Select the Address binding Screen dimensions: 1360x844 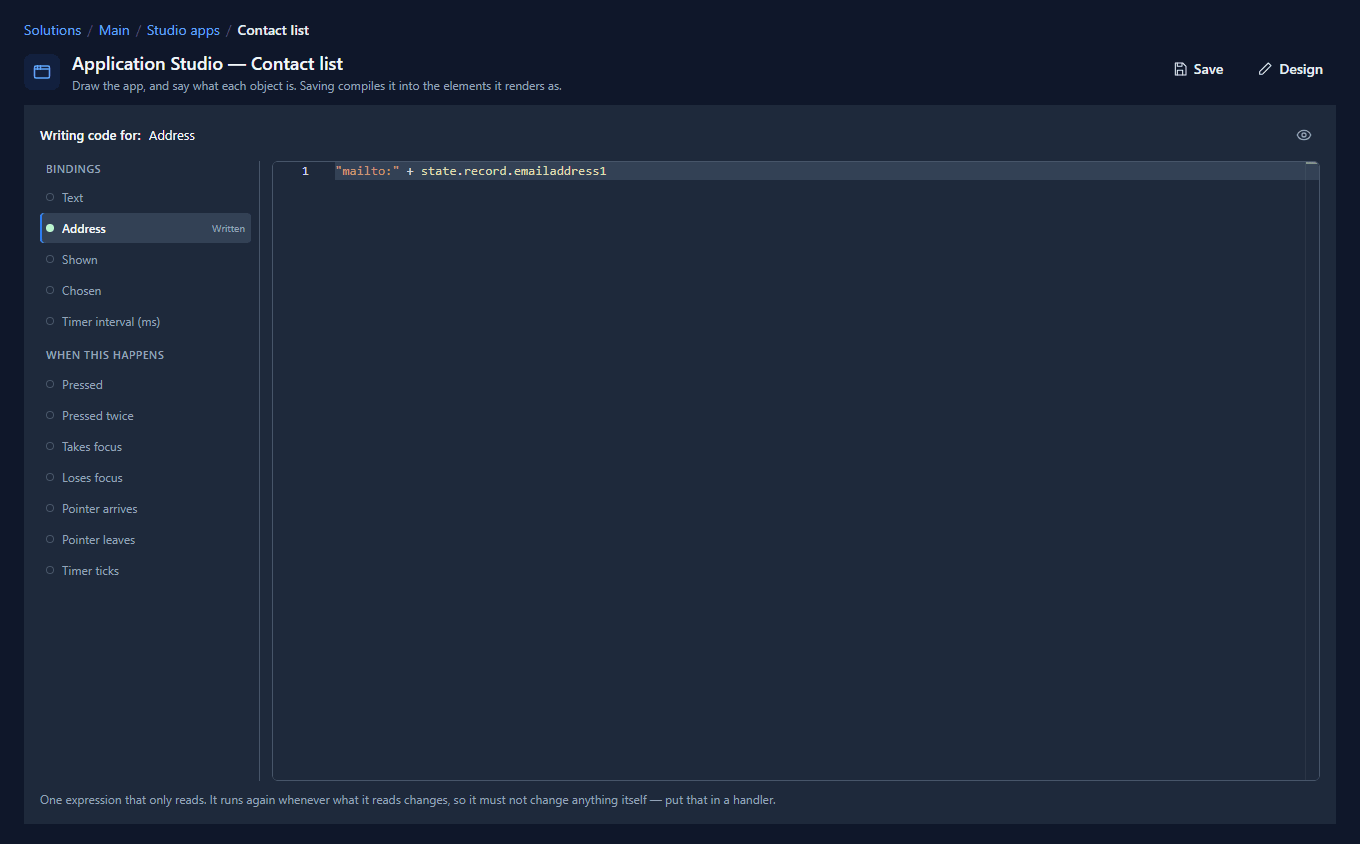[x=145, y=229]
